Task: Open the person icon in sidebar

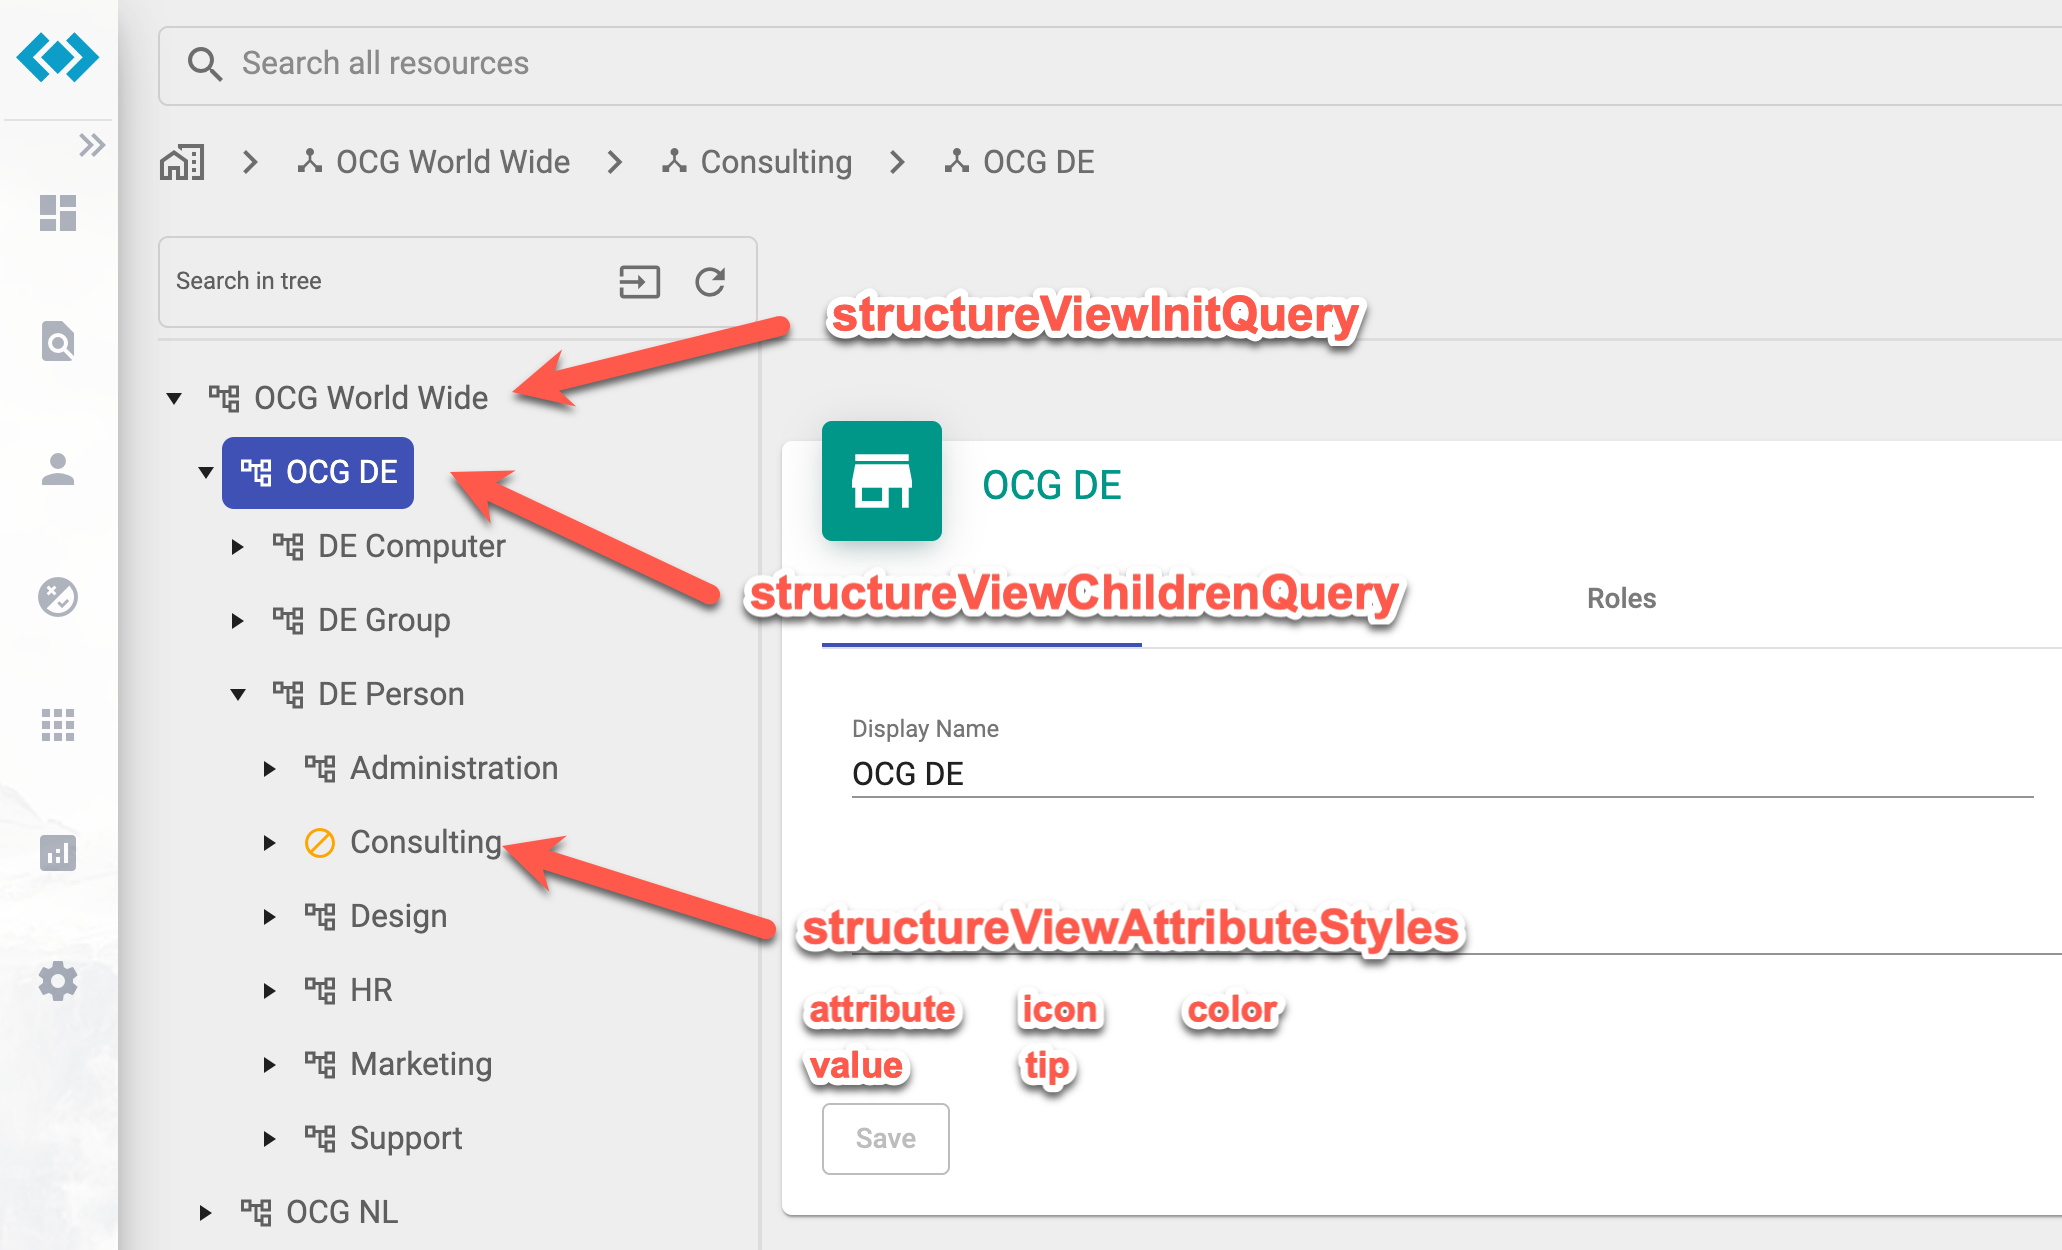Action: 58,469
